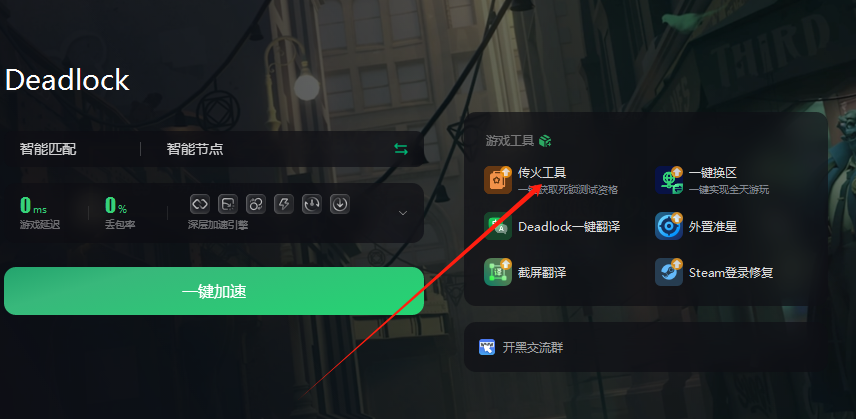Viewport: 856px width, 419px height.
Task: Open the 截屏翻译 screenshot translate icon
Action: (497, 272)
